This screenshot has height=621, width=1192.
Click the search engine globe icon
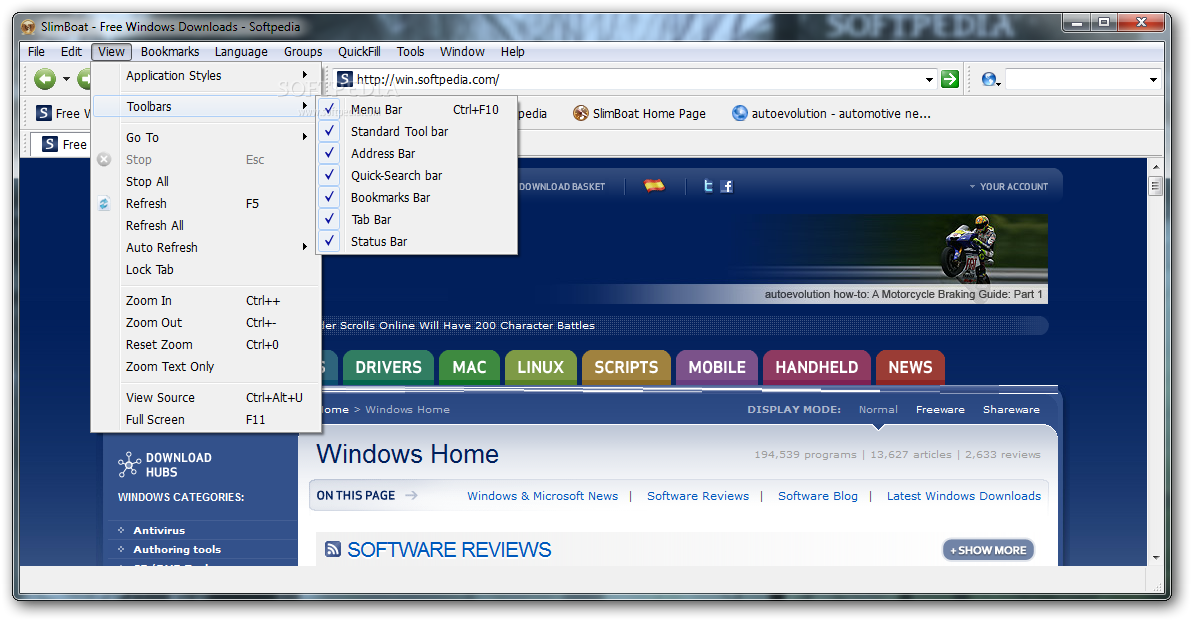988,79
